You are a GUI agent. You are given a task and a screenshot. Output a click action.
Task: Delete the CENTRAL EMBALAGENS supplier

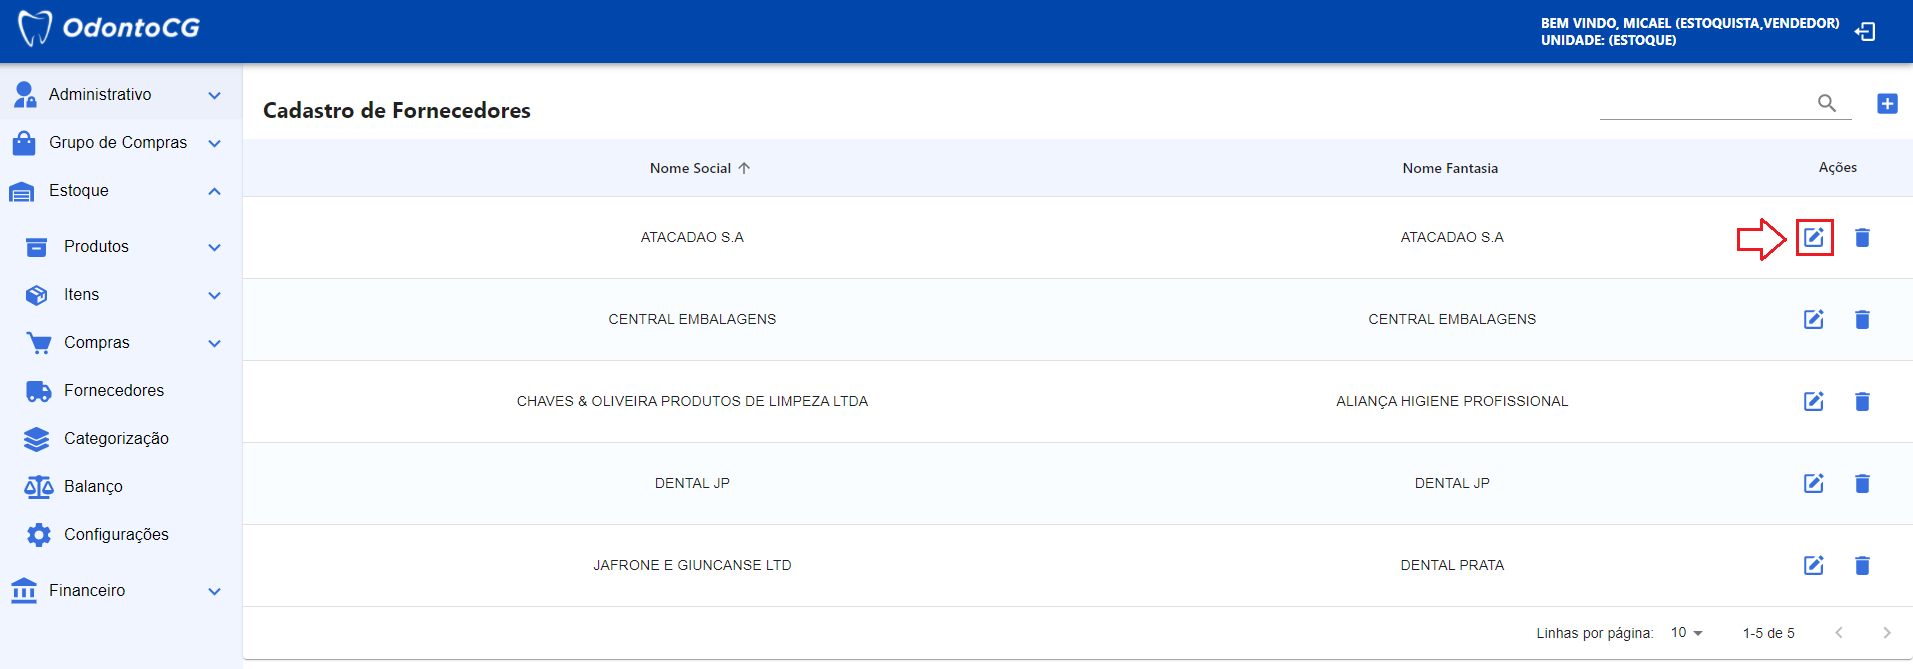[1861, 320]
